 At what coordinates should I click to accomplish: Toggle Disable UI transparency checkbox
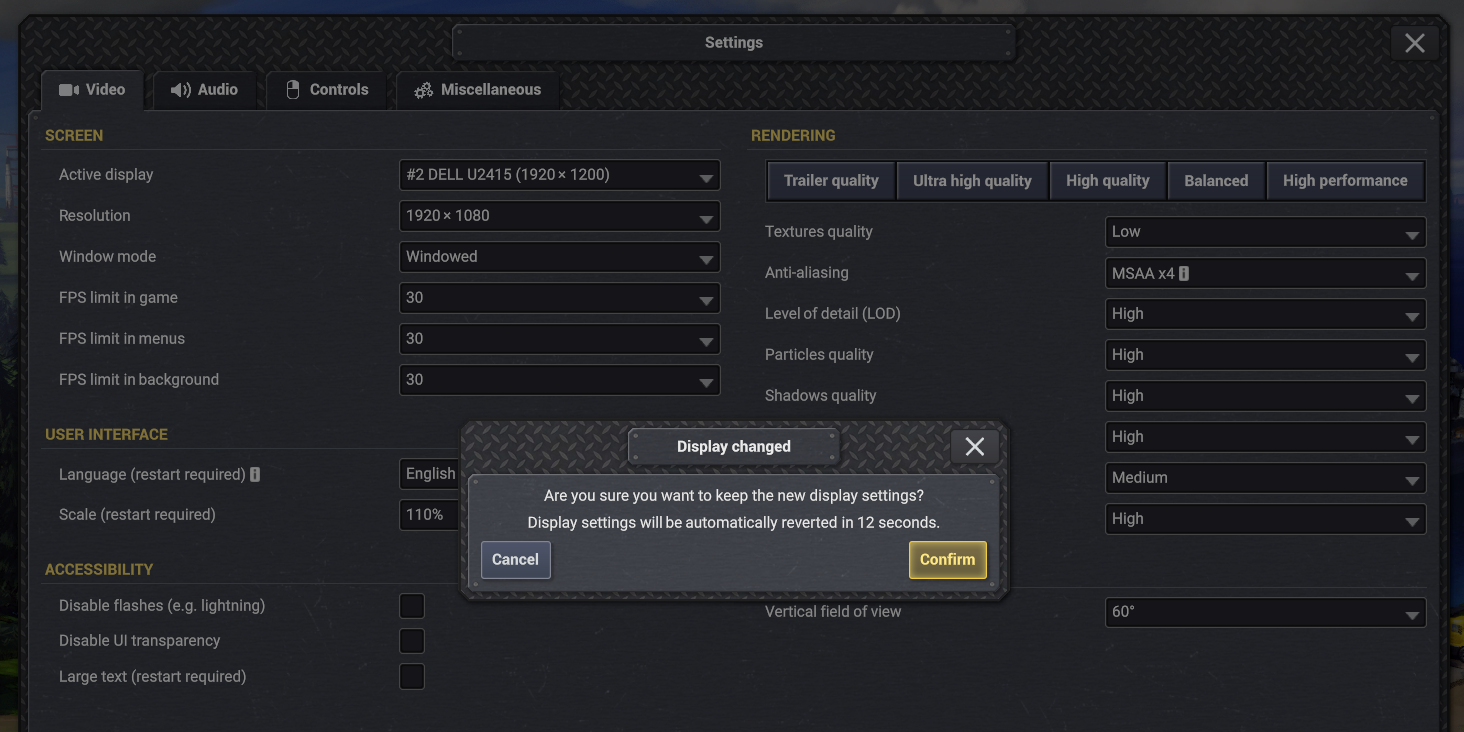[412, 641]
